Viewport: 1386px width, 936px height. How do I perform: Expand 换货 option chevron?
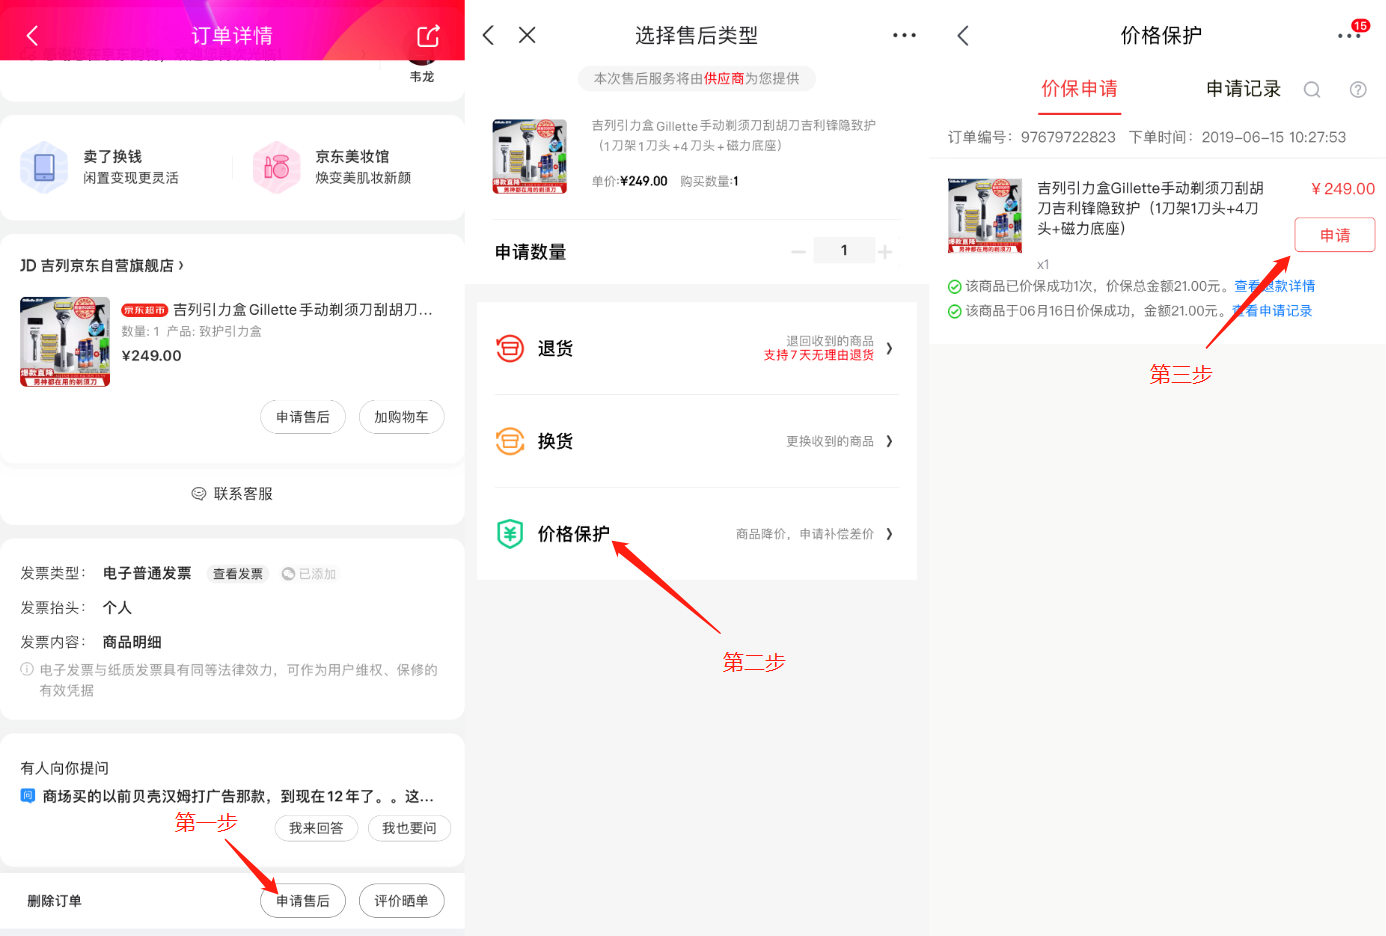pos(889,441)
